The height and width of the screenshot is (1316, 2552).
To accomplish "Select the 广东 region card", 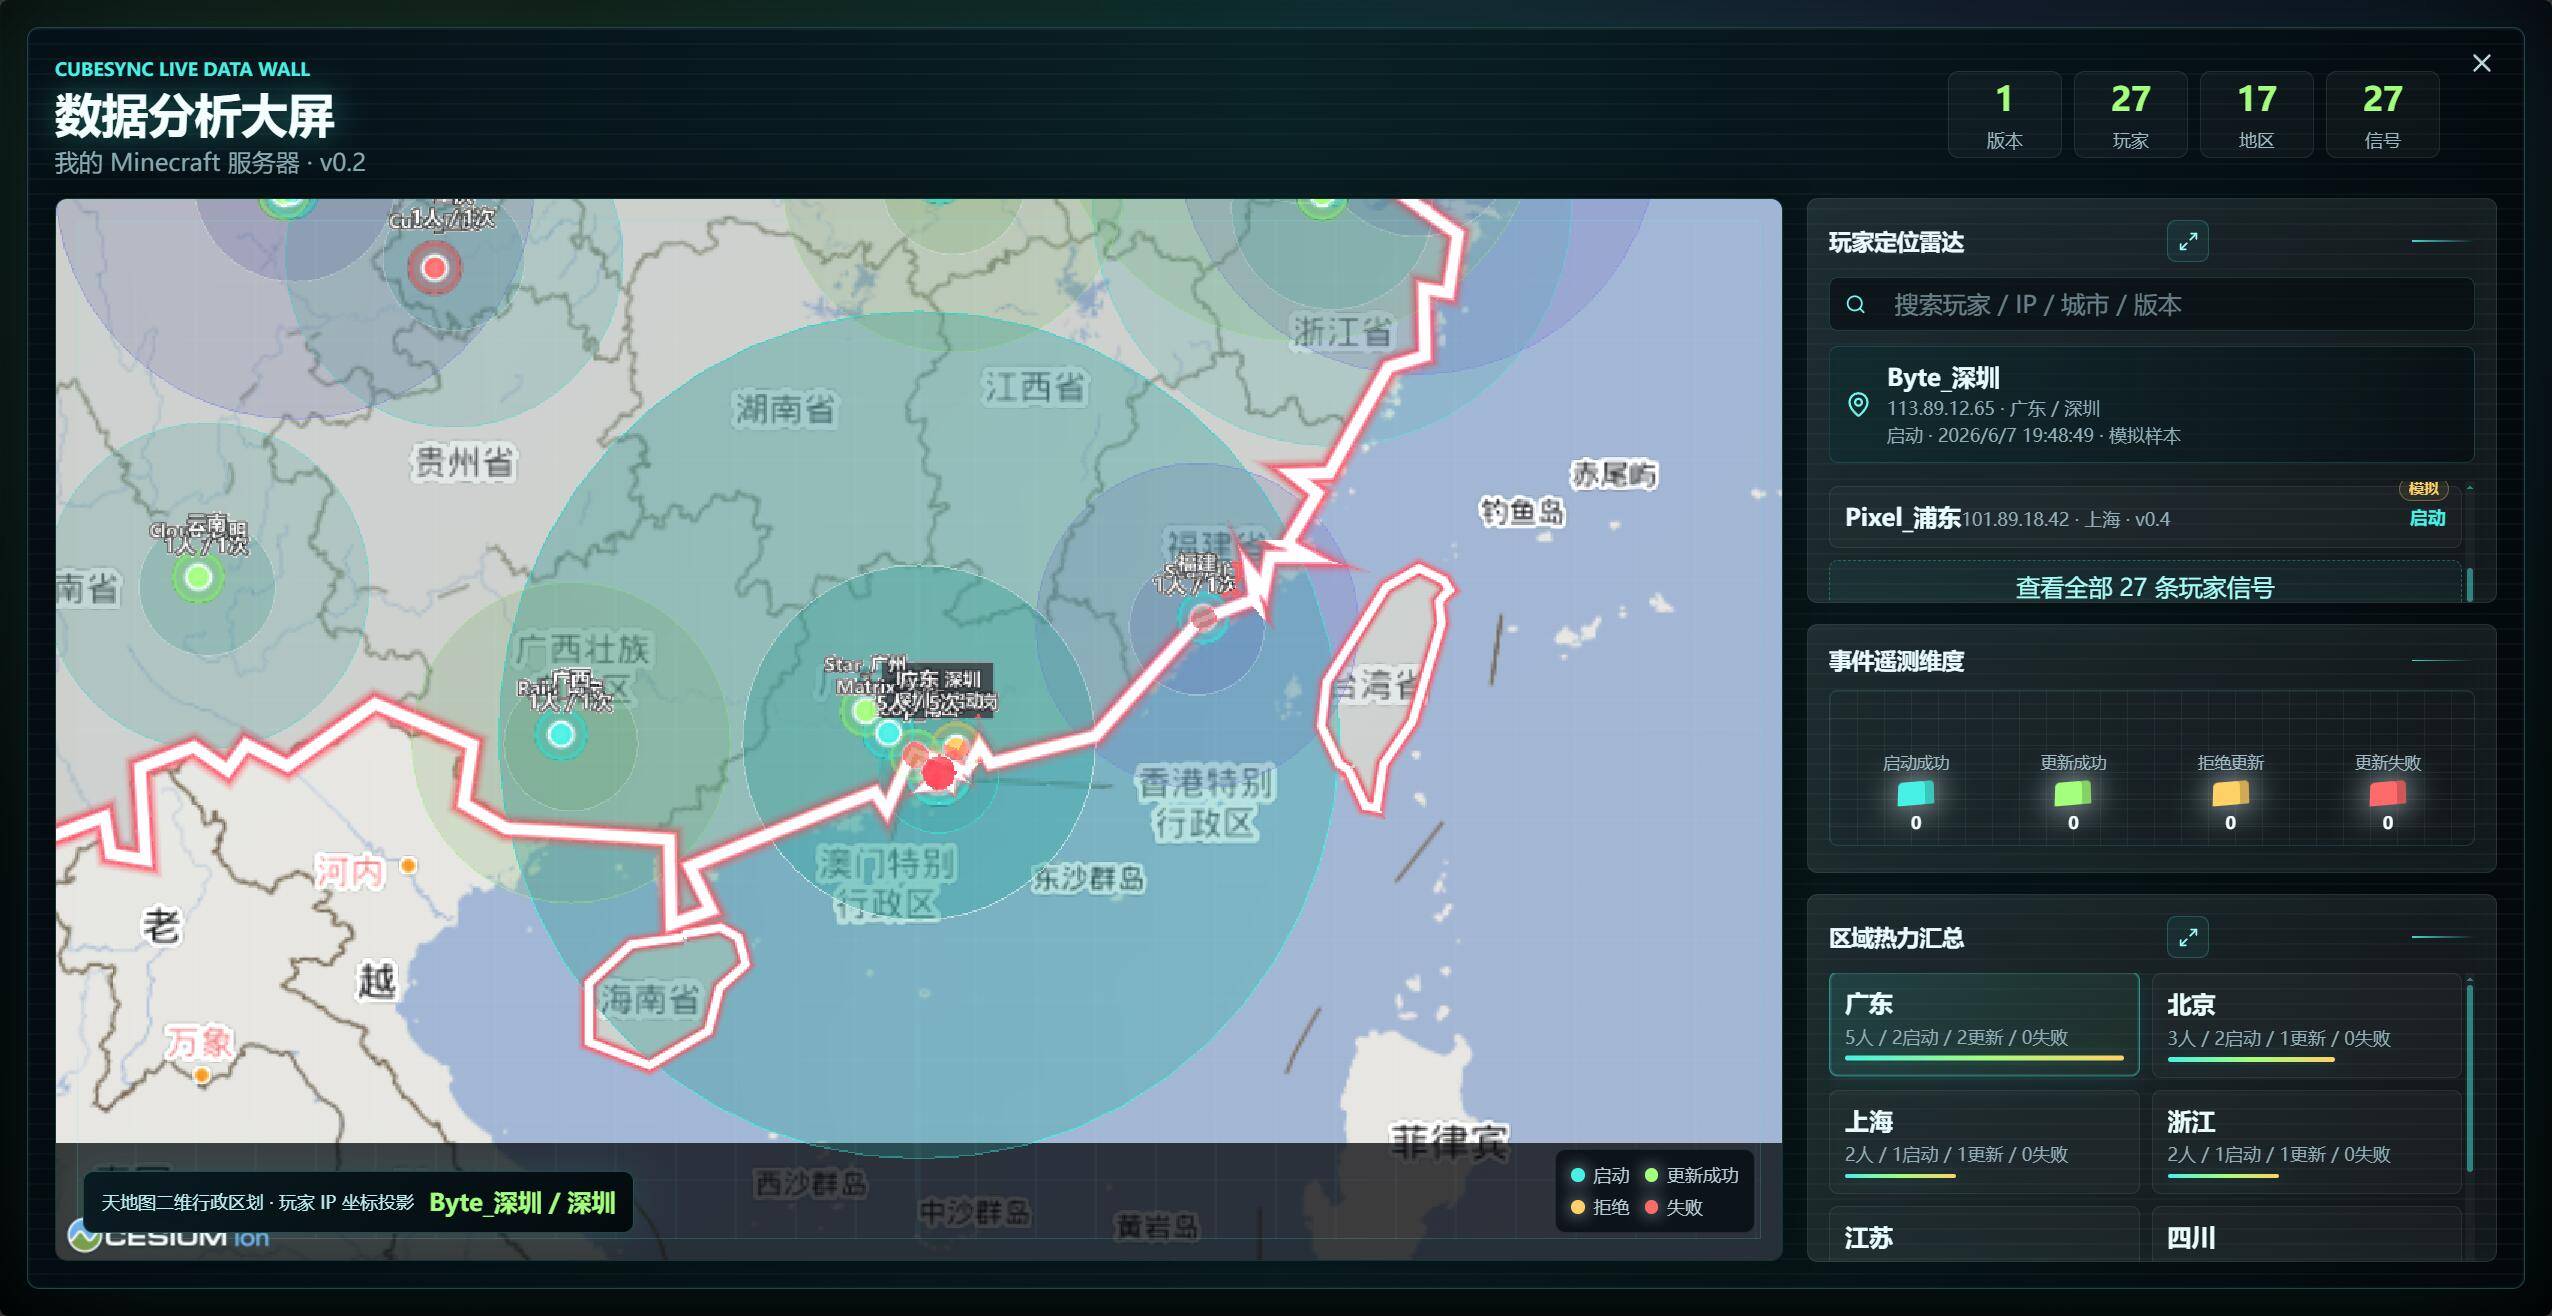I will pyautogui.click(x=1983, y=1024).
